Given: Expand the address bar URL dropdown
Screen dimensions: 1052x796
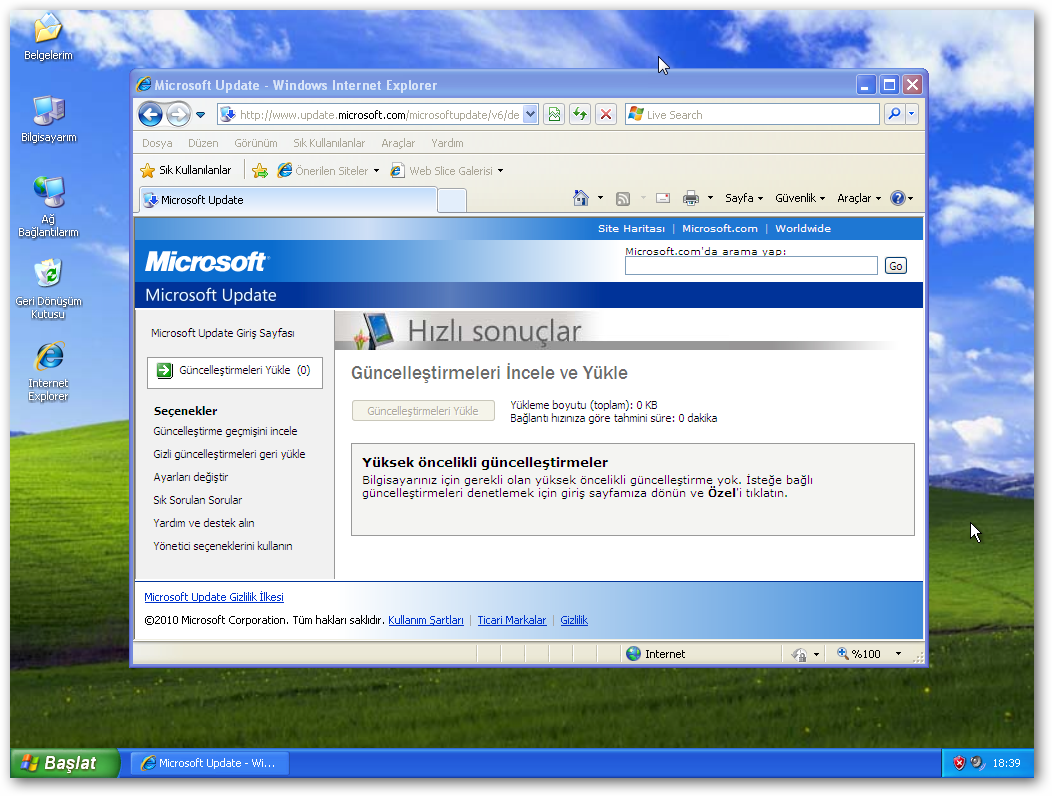Looking at the screenshot, I should pos(530,115).
